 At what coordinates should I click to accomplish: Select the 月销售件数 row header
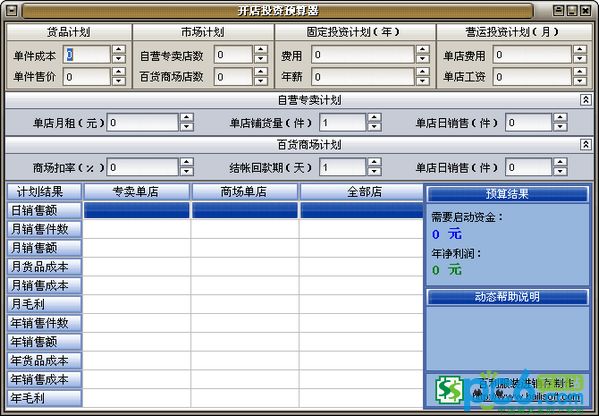(x=44, y=229)
